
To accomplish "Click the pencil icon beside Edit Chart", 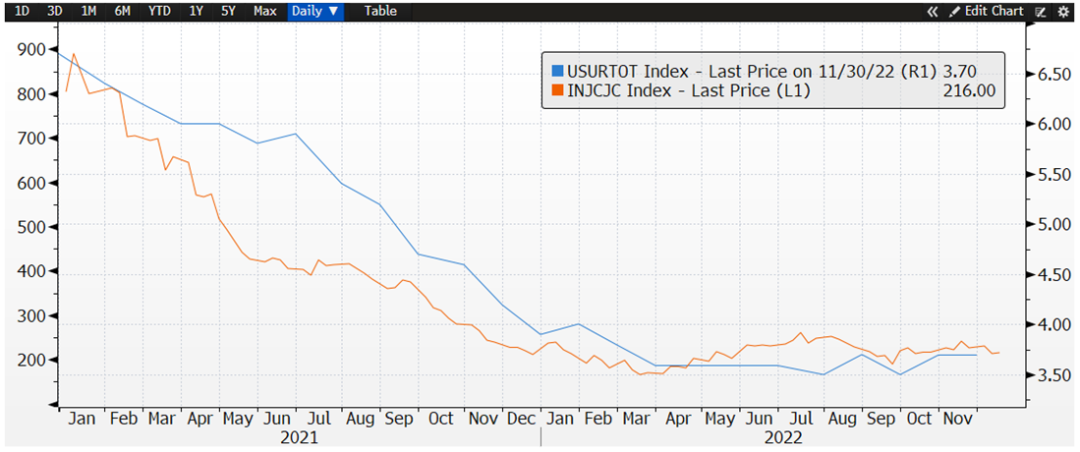I will (954, 11).
